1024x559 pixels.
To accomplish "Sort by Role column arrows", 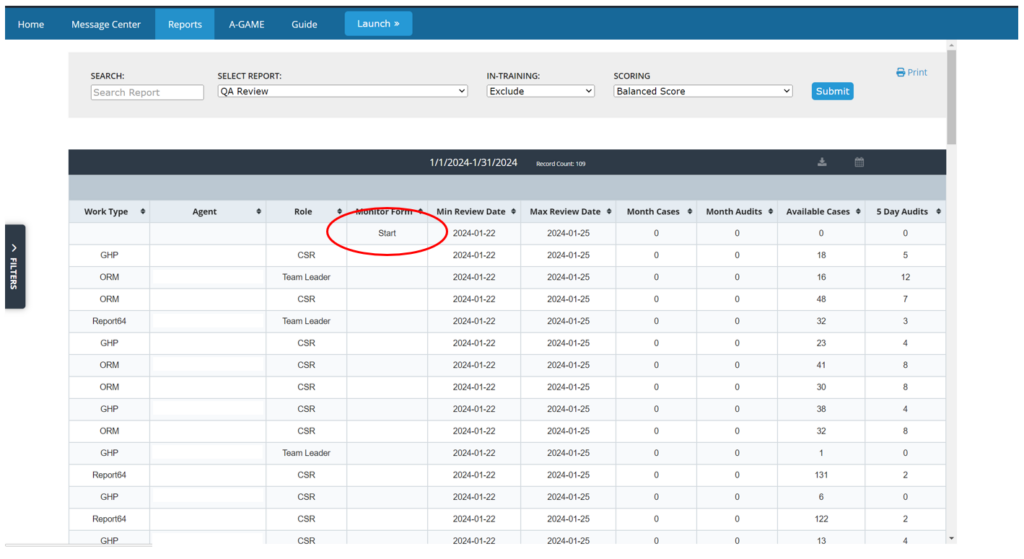I will 339,212.
